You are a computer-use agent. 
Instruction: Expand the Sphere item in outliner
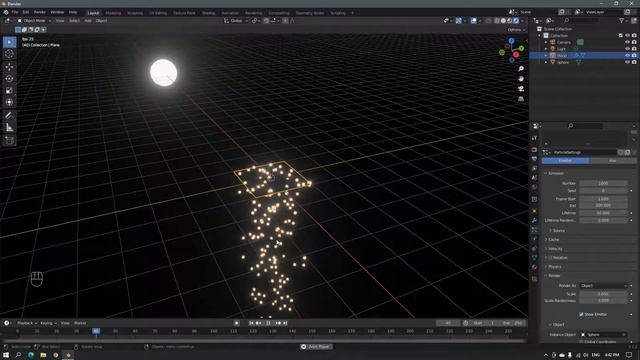click(546, 62)
